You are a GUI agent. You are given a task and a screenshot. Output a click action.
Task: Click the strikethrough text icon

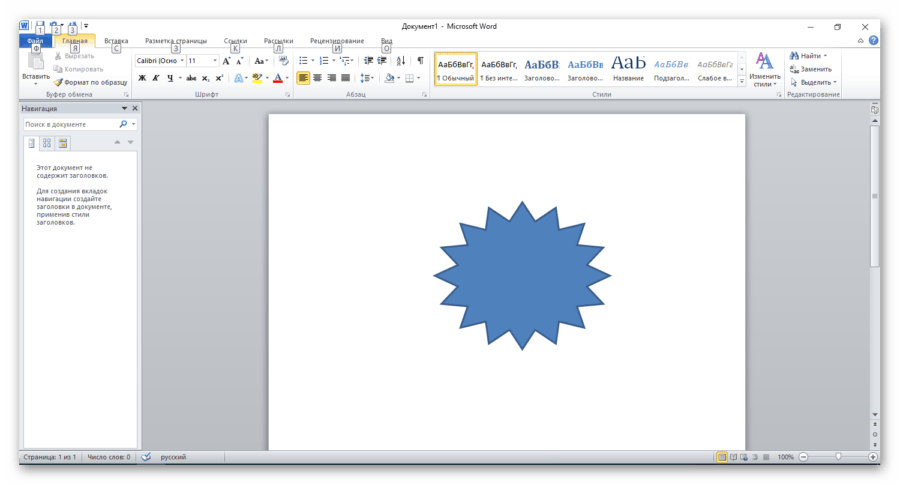coord(190,78)
